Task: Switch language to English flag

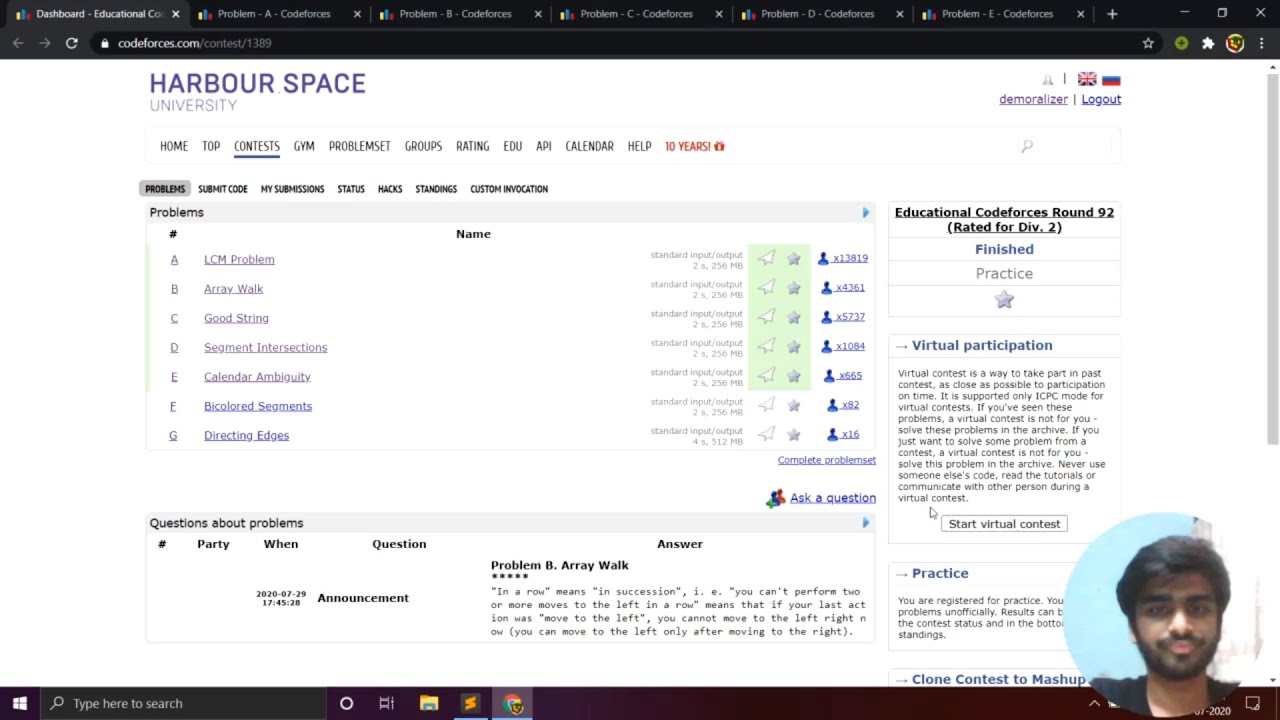Action: click(1087, 79)
